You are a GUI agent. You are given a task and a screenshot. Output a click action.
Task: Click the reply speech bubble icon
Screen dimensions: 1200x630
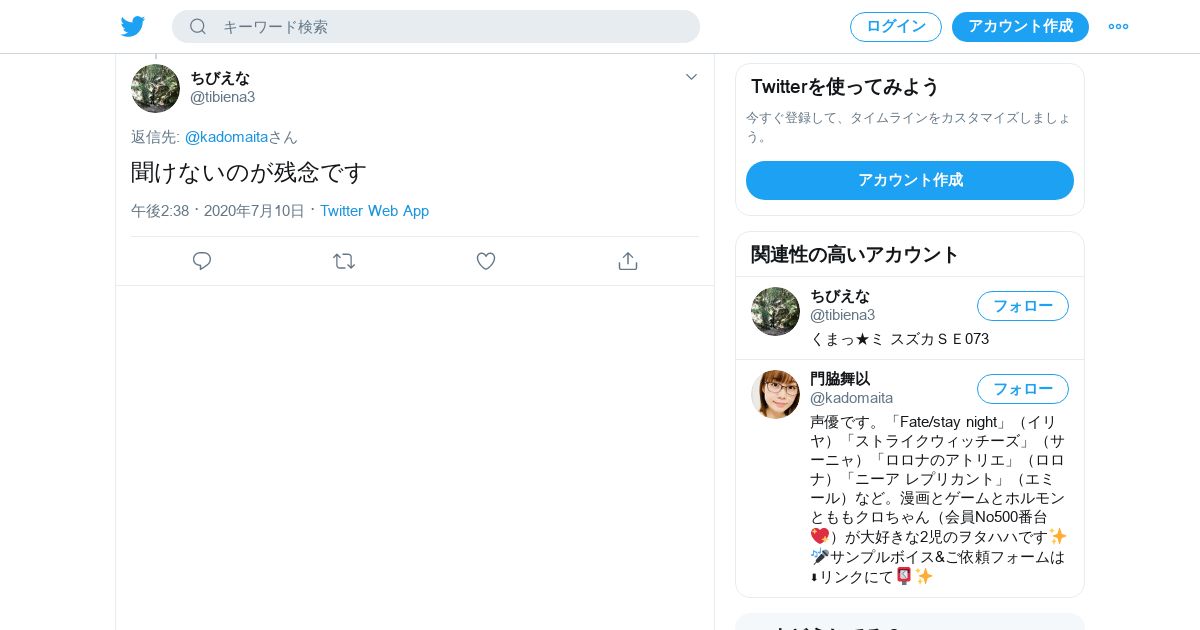(202, 261)
